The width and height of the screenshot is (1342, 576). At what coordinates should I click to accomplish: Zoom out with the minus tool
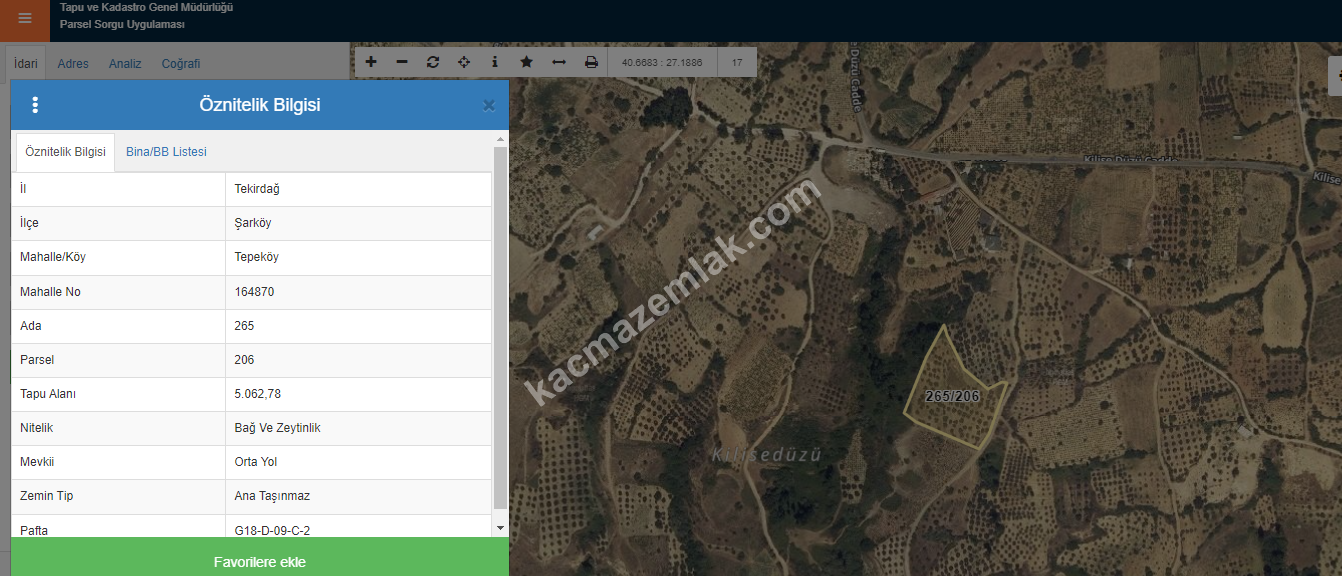pos(402,62)
